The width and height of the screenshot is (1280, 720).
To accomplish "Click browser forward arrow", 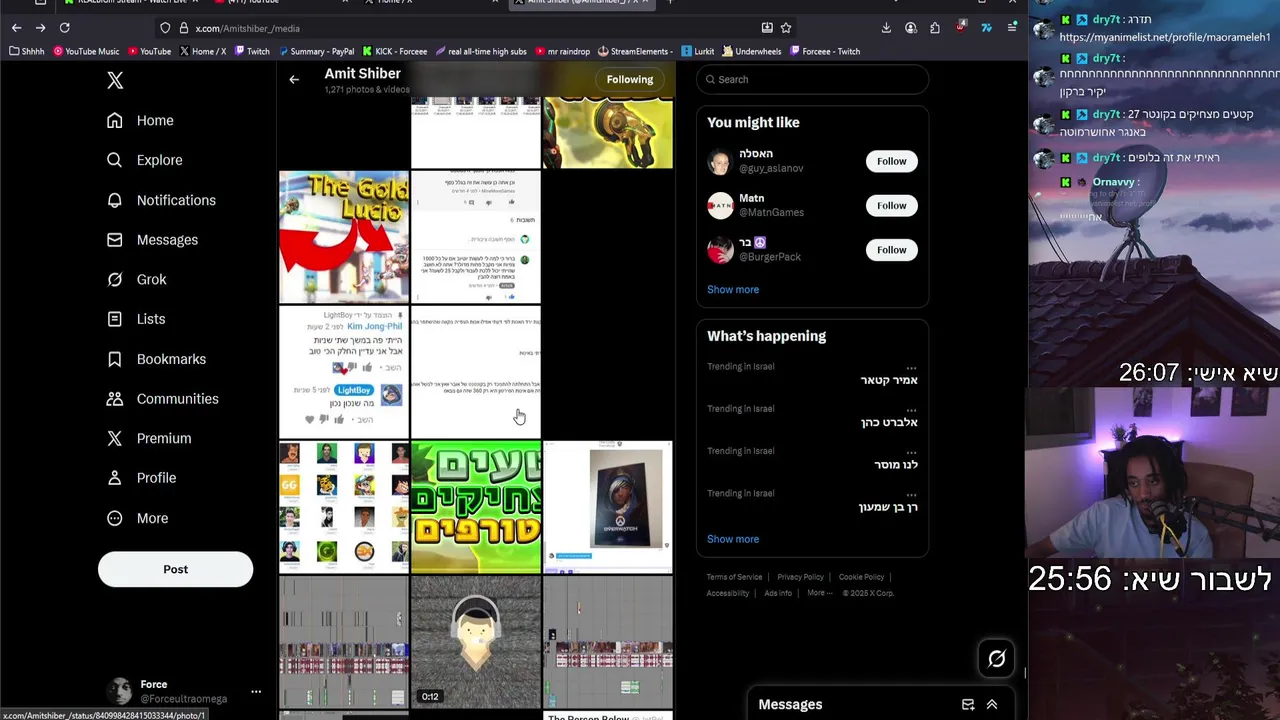I will click(x=40, y=28).
